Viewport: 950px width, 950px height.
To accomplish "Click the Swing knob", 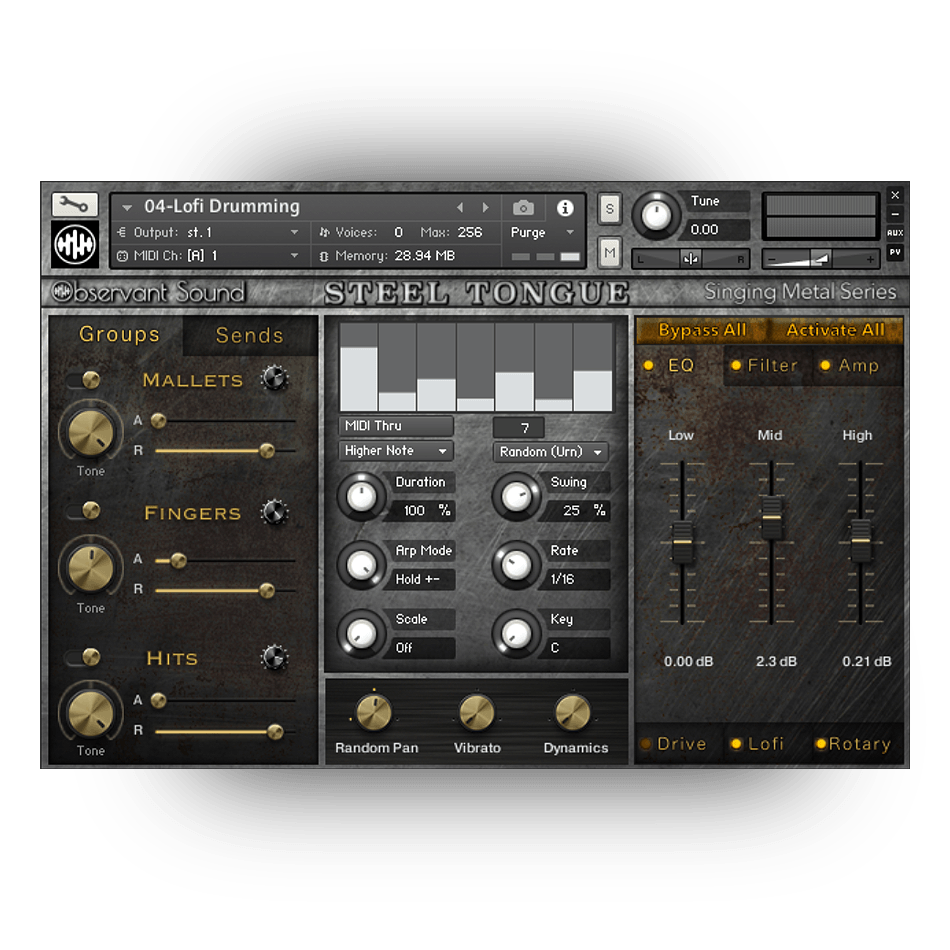I will click(516, 497).
